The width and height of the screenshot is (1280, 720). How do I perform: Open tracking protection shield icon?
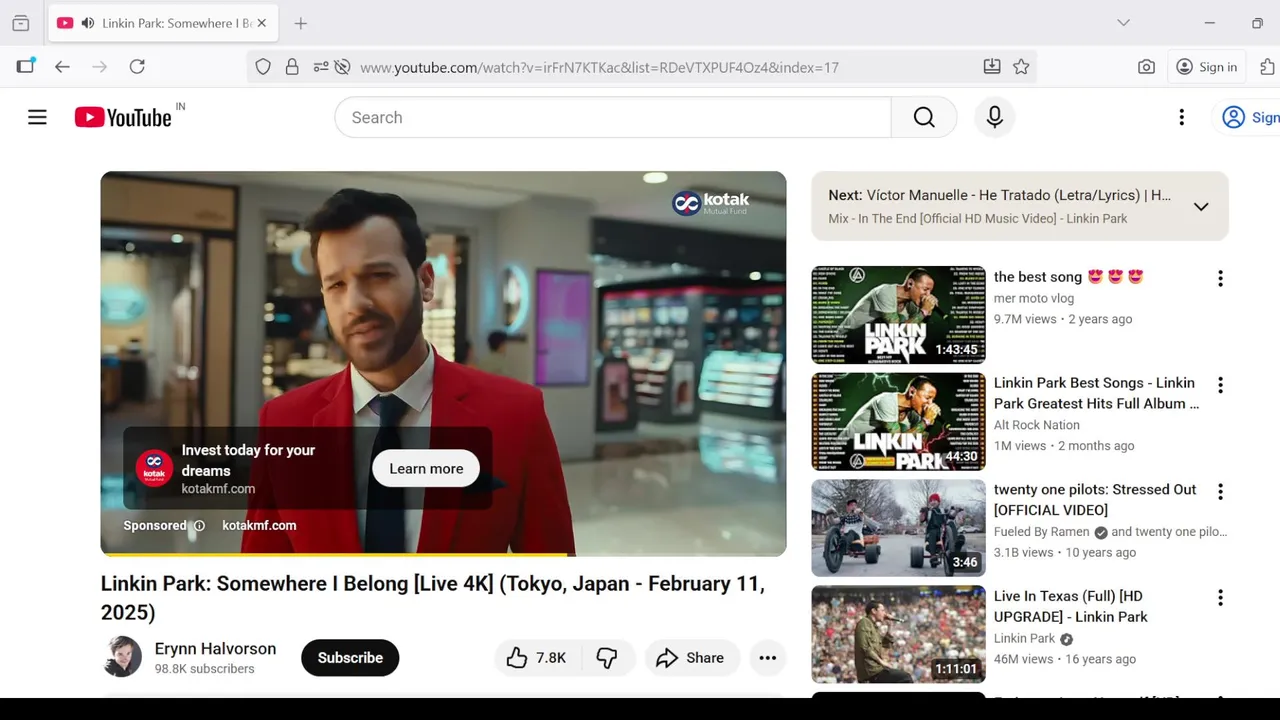263,67
